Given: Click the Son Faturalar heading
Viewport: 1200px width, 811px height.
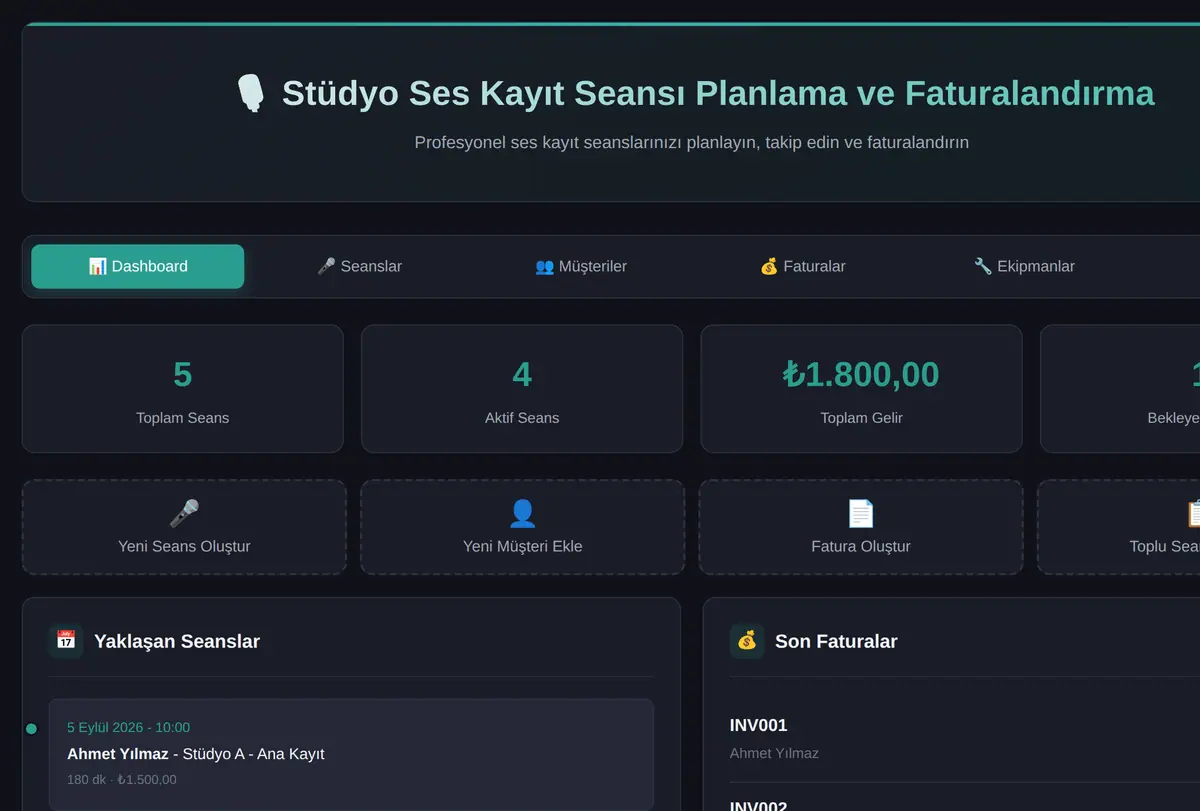Looking at the screenshot, I should pyautogui.click(x=836, y=641).
